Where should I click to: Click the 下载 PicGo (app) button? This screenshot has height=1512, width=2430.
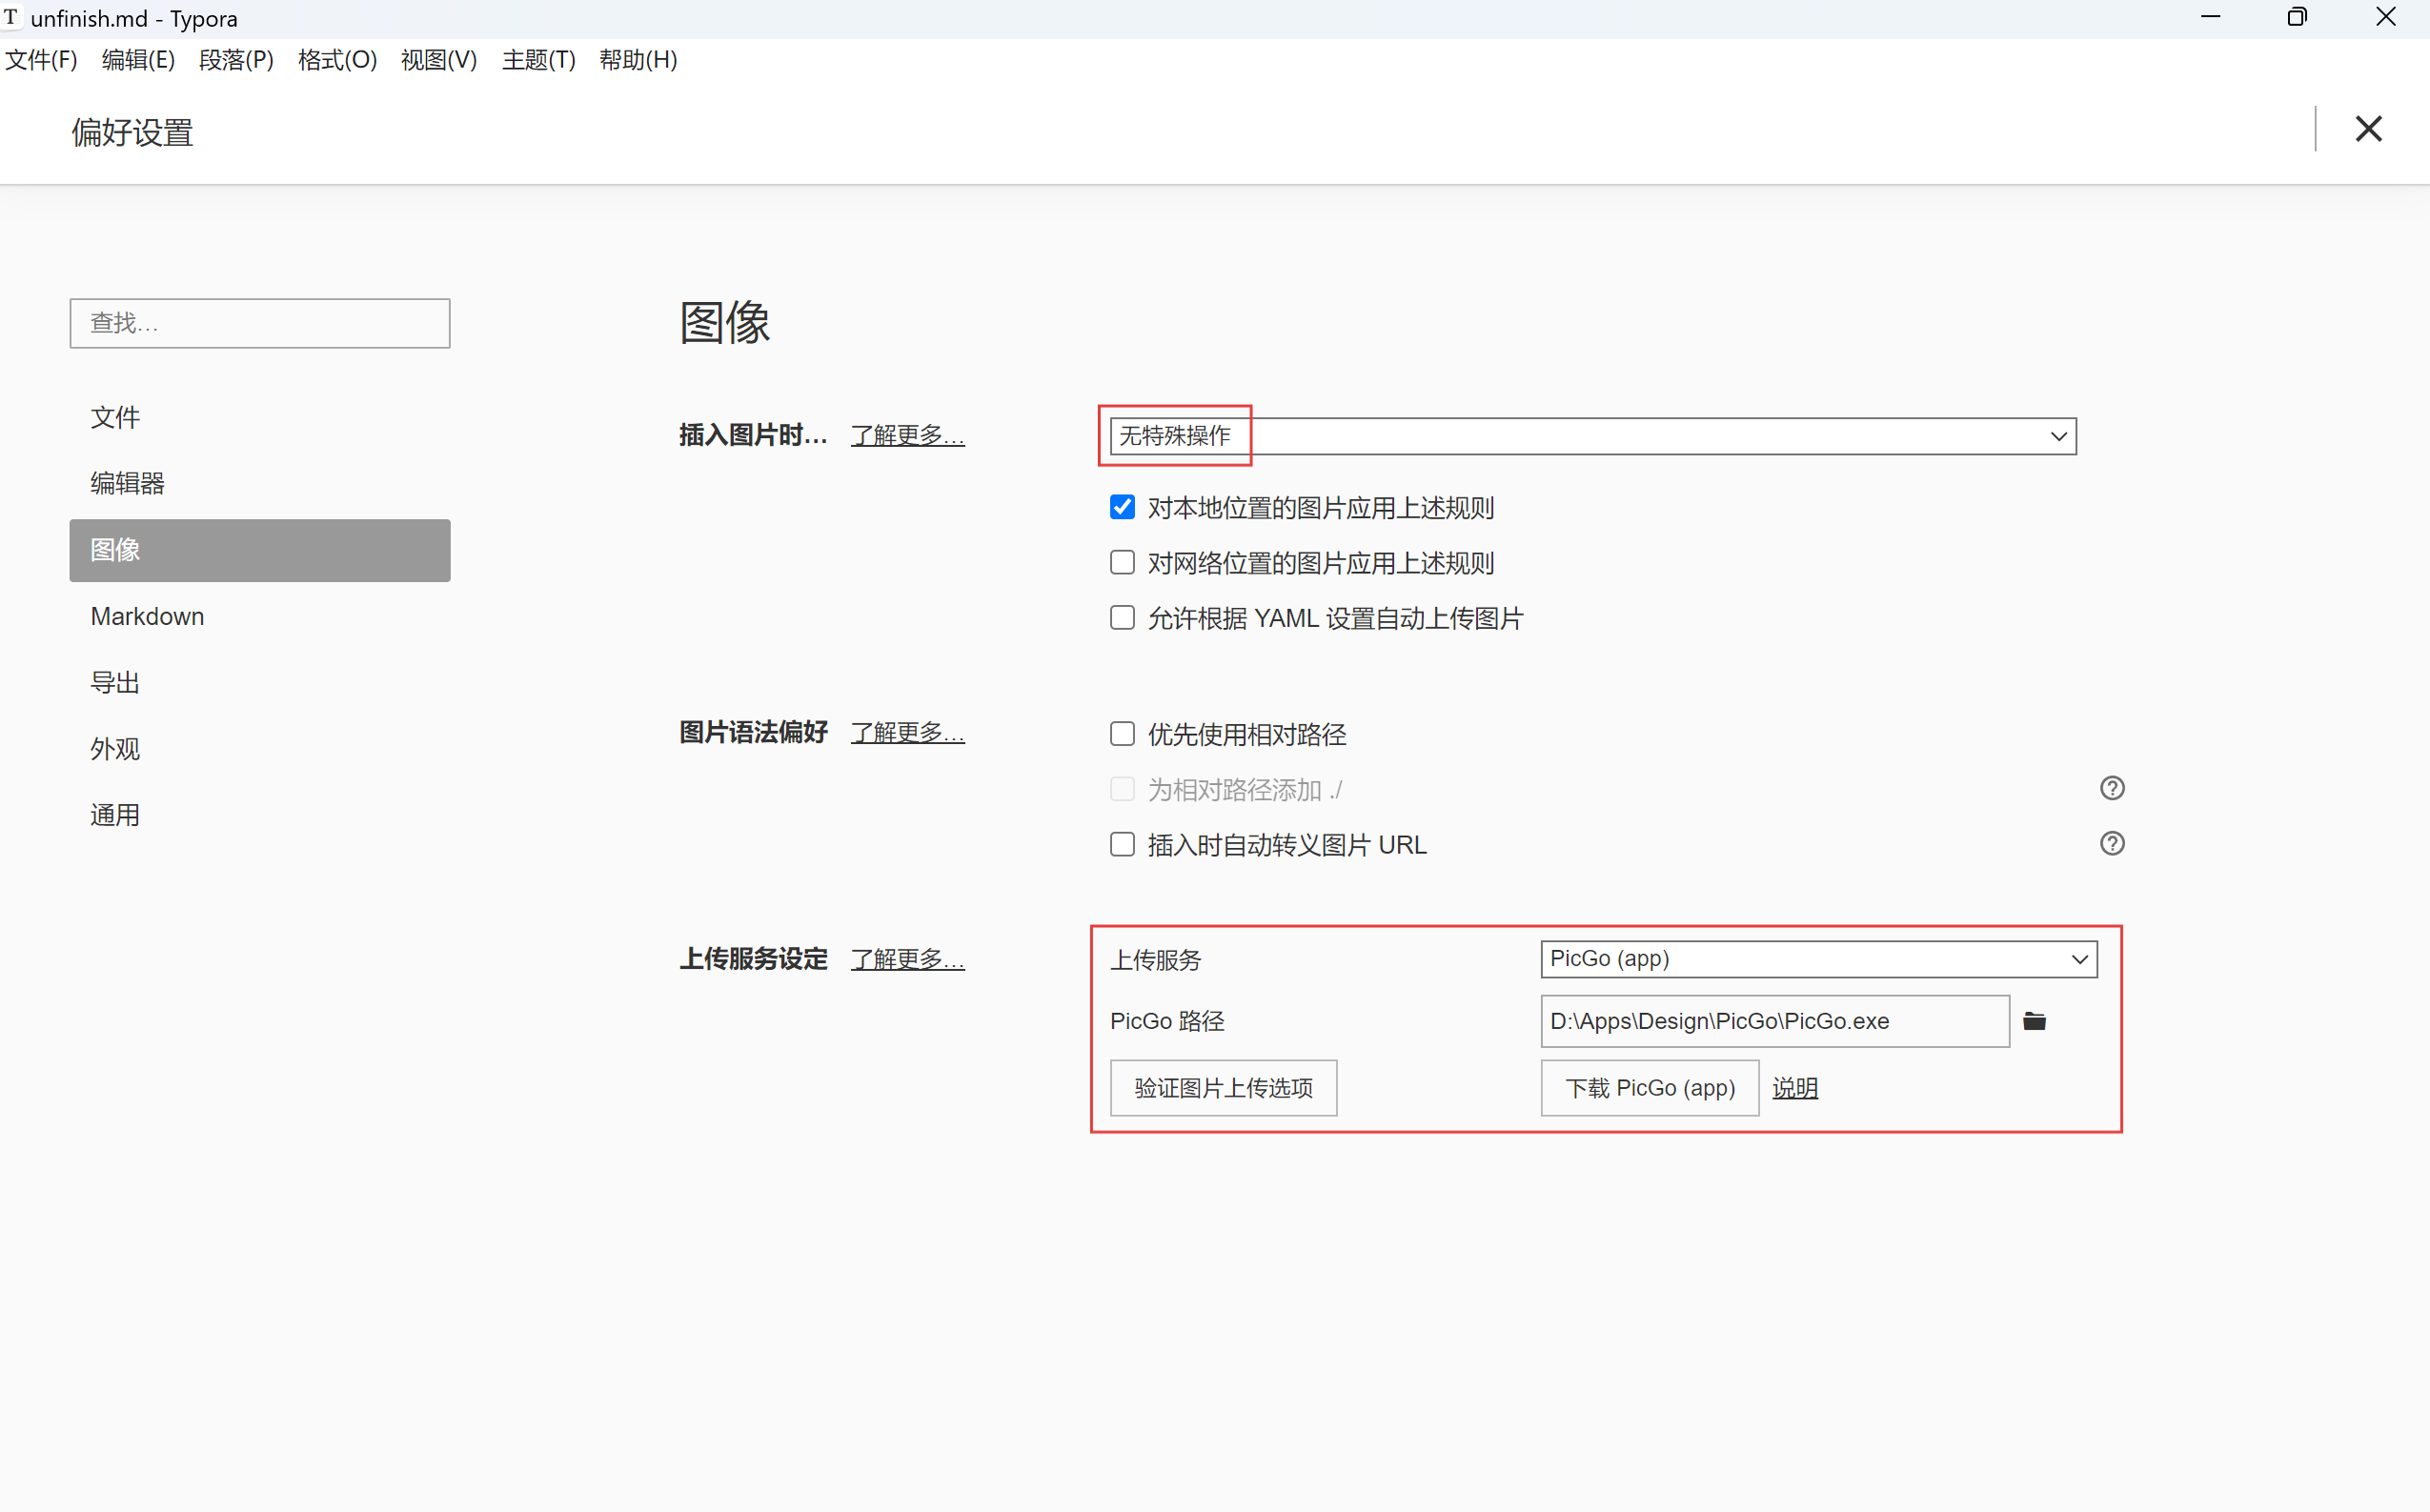click(x=1649, y=1087)
